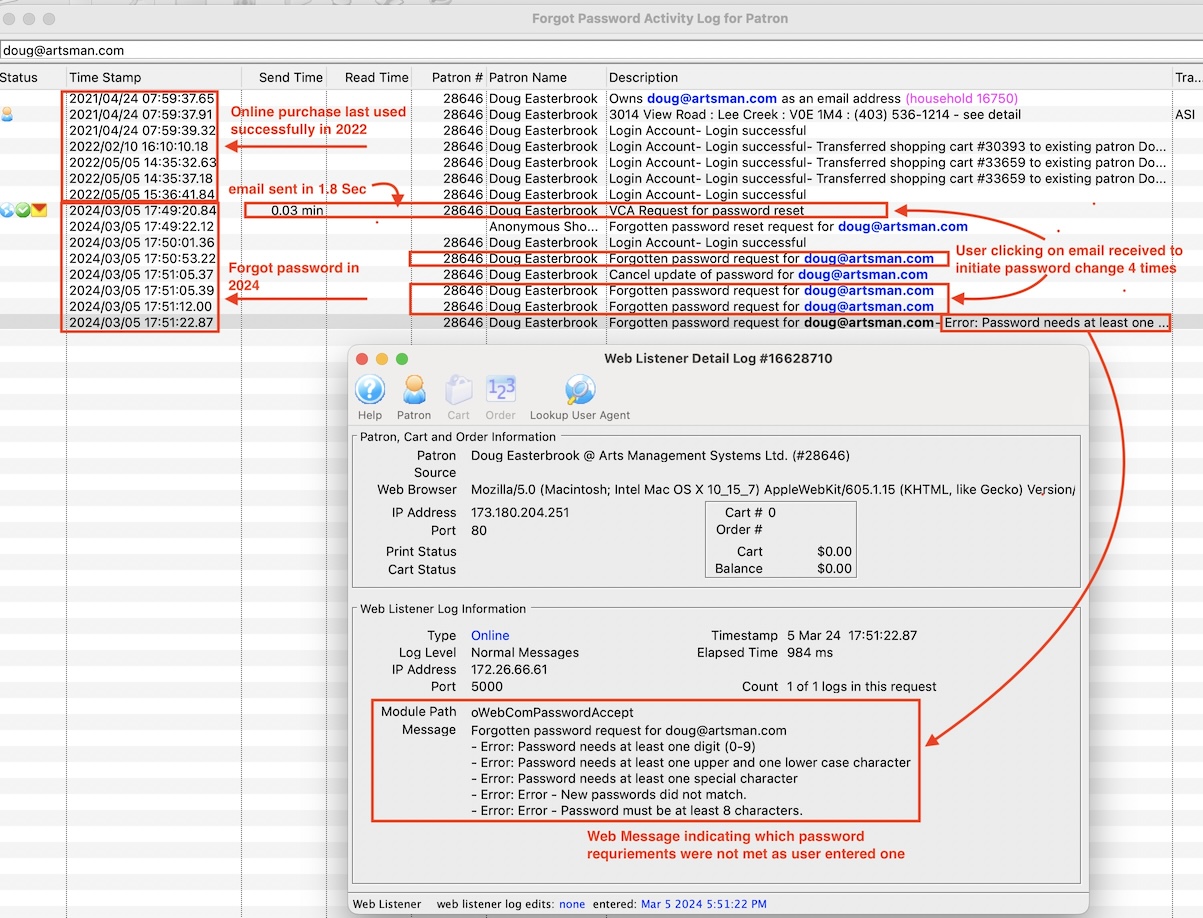This screenshot has width=1203, height=918.
Task: Click the Online type link in Web Listener Log Information
Action: click(x=489, y=635)
